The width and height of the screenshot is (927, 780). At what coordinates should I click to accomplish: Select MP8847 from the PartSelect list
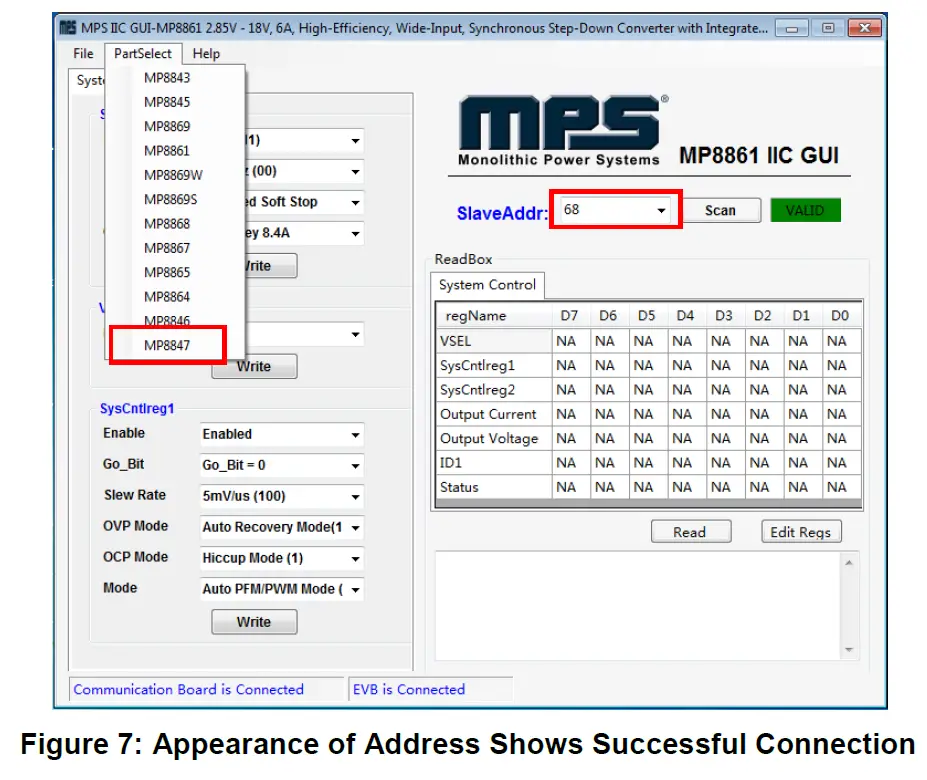tap(167, 344)
